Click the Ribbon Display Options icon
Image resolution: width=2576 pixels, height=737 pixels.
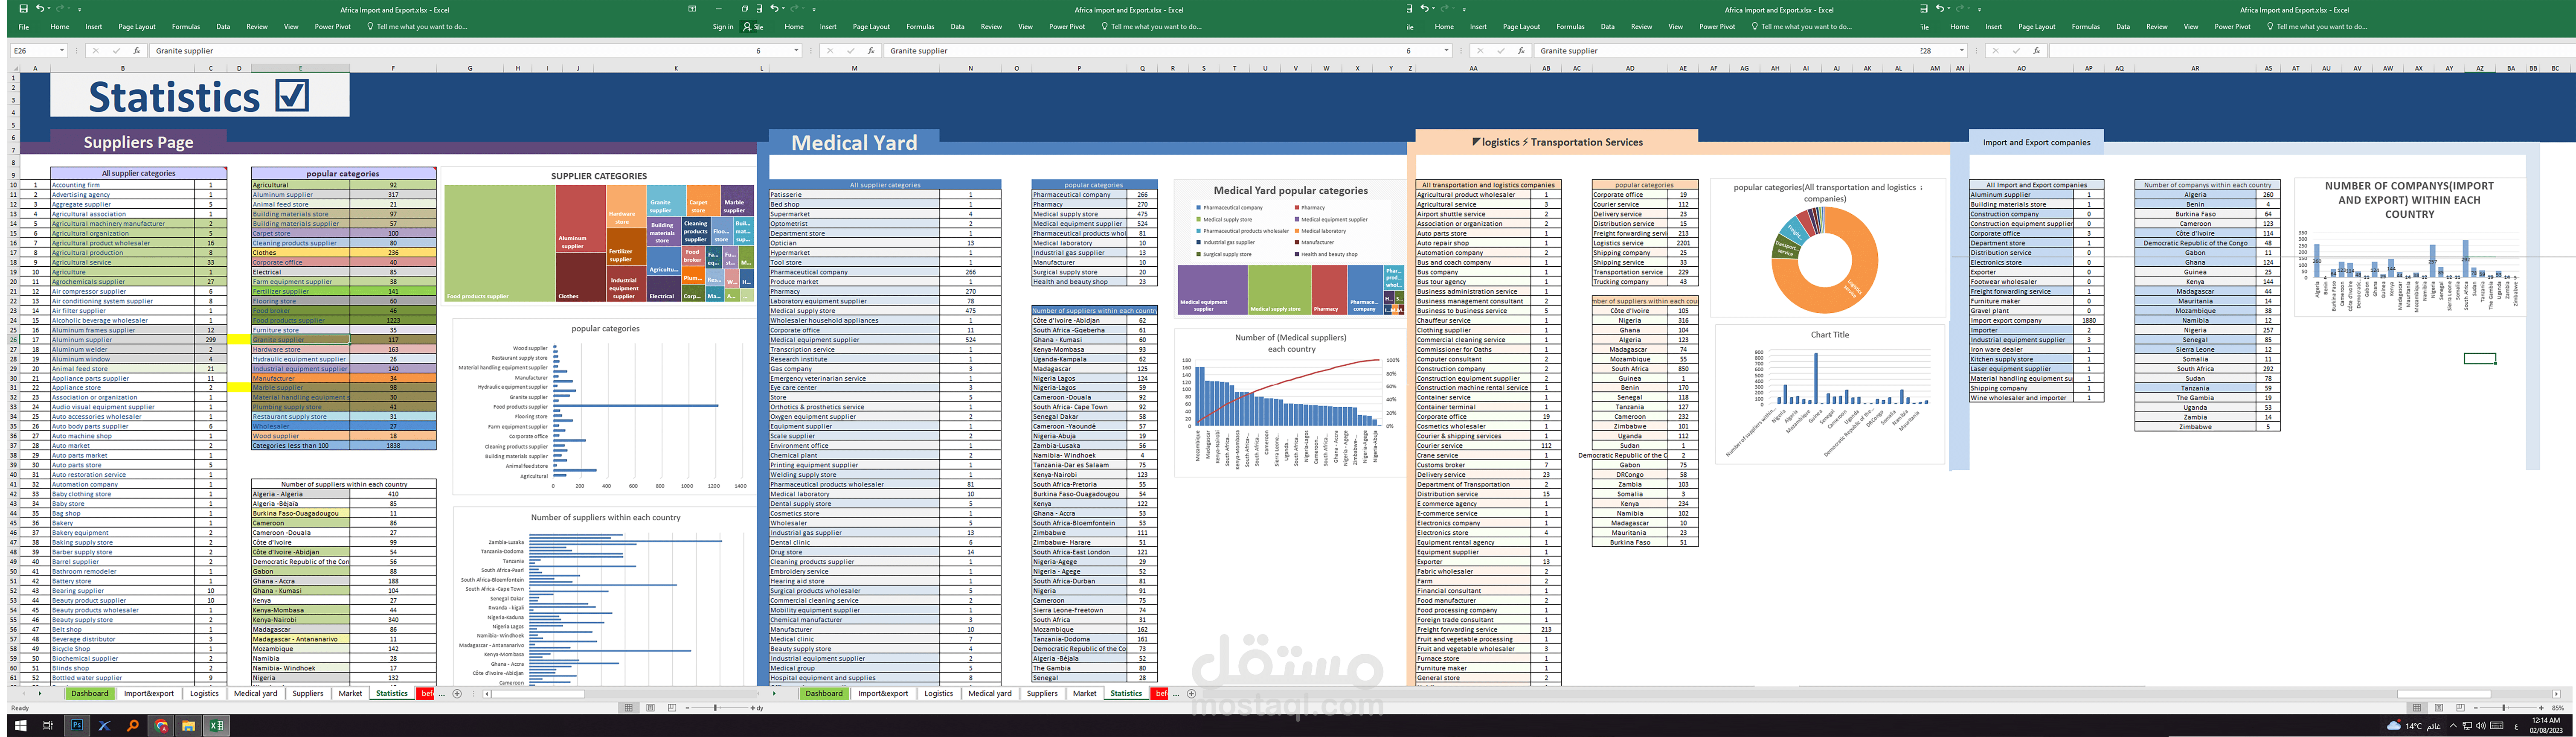point(692,9)
